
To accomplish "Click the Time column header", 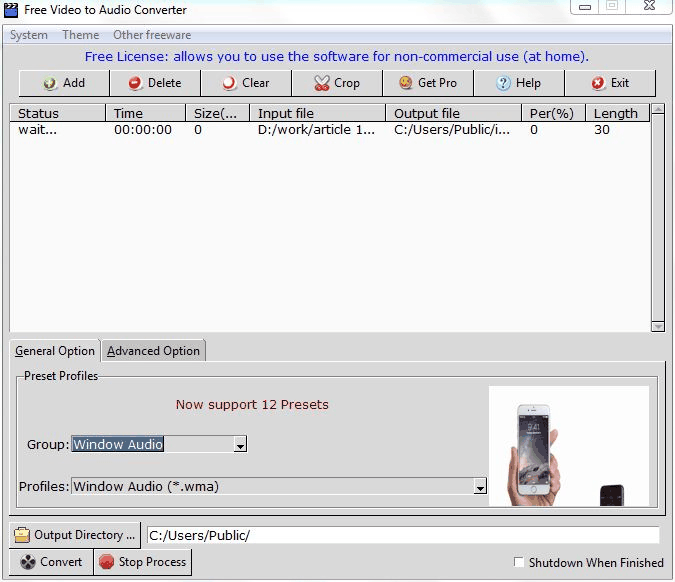I will pyautogui.click(x=146, y=113).
